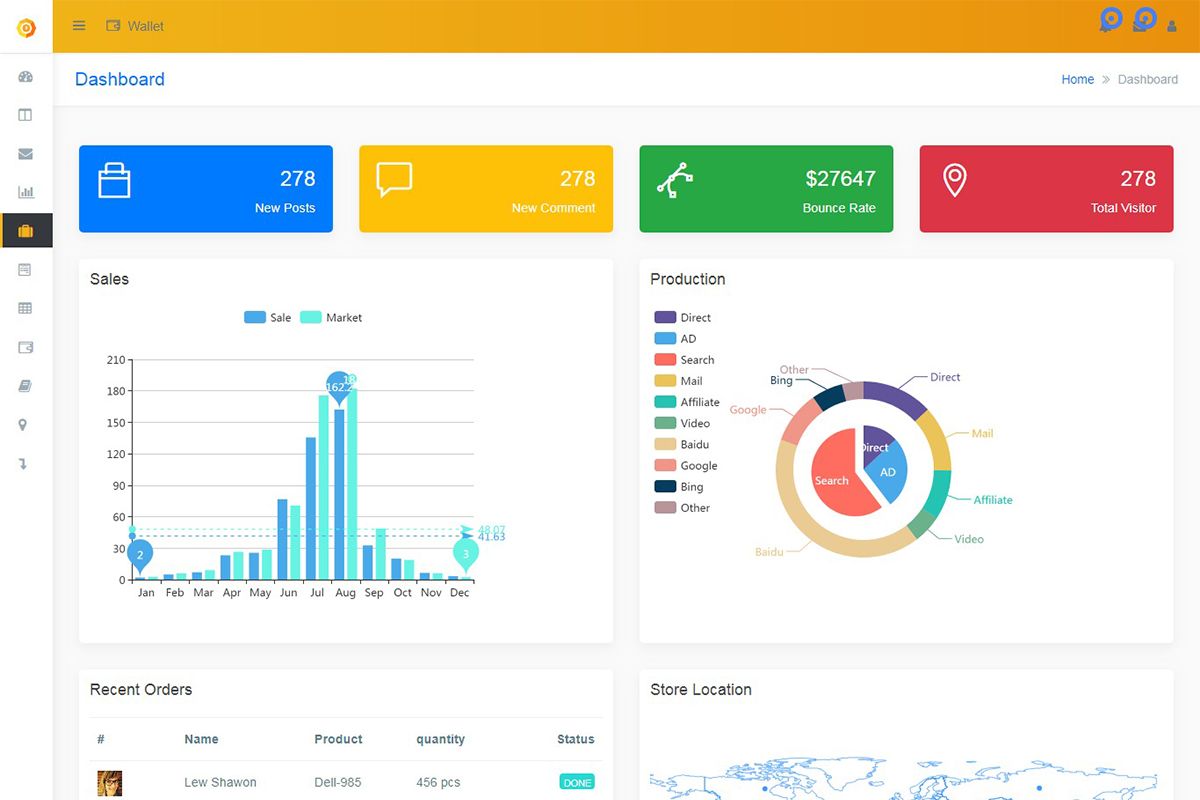
Task: Click the min marker pin labeled 2 on Jan
Action: pyautogui.click(x=140, y=555)
